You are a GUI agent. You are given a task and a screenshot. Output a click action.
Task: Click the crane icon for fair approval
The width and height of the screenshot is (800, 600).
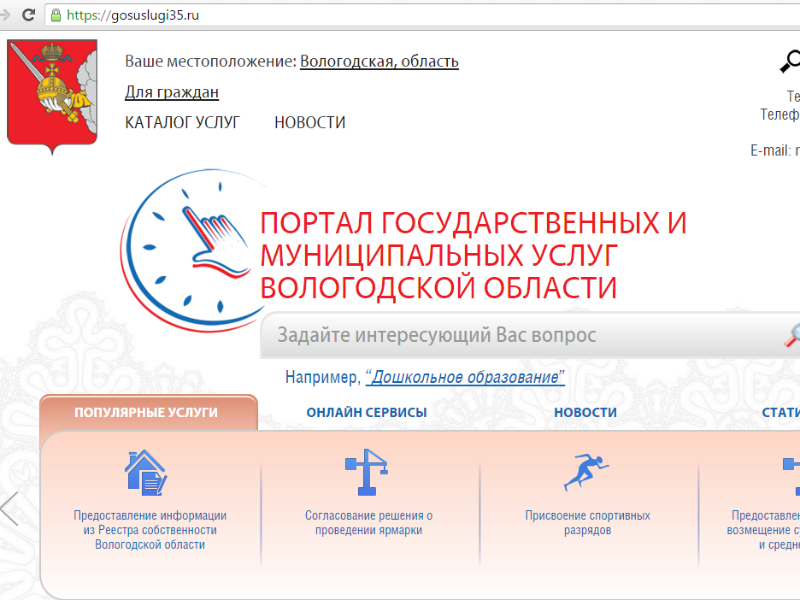point(367,473)
